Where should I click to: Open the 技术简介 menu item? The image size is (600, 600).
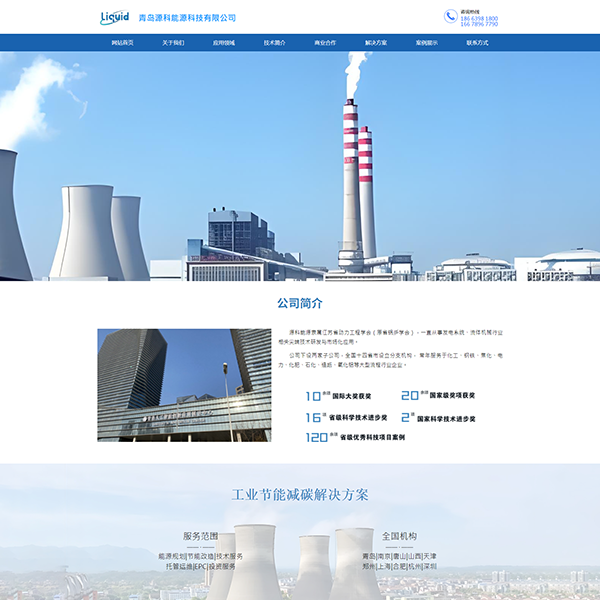[x=274, y=43]
